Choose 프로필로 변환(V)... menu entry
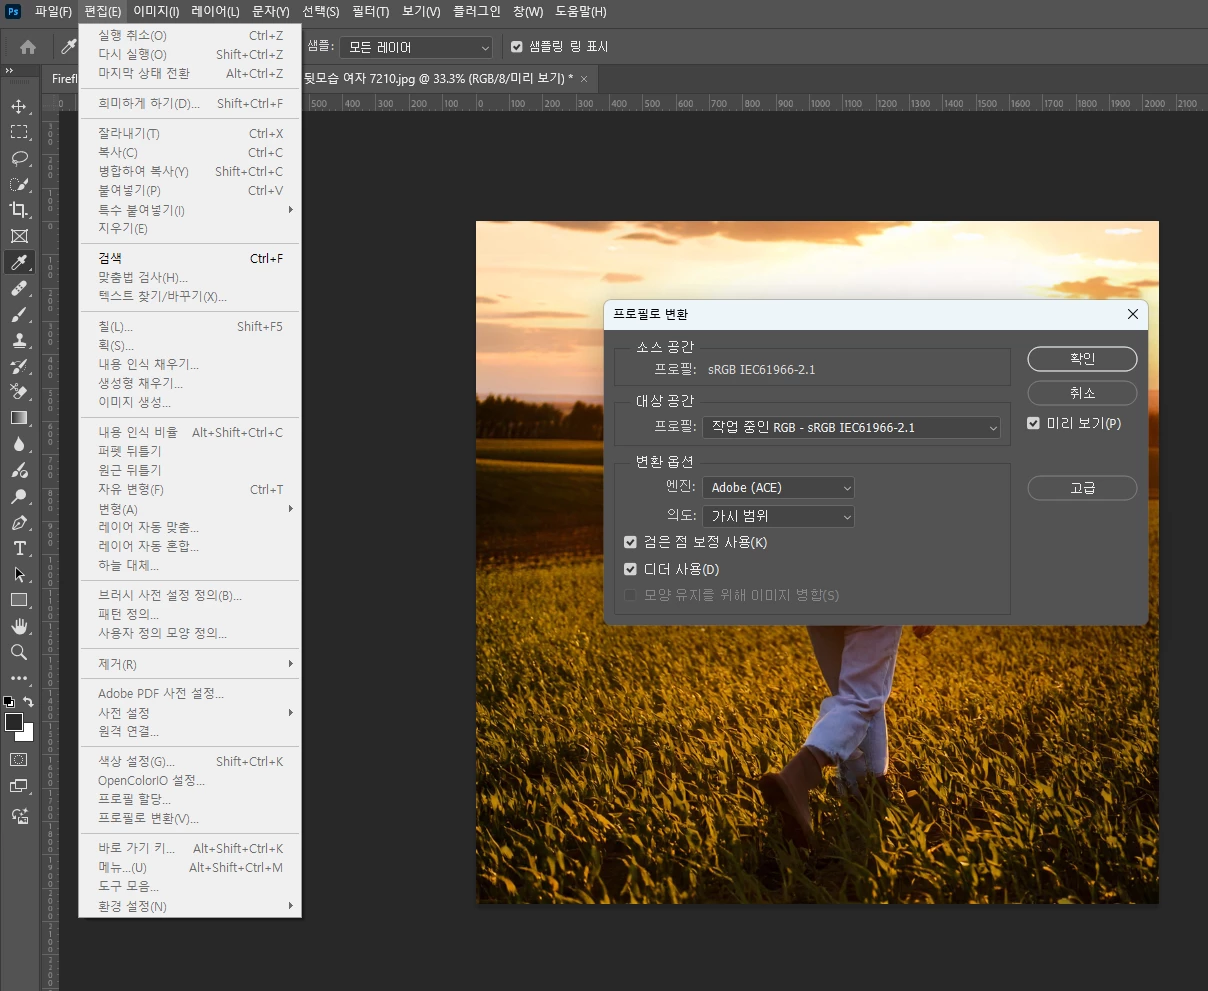 point(190,818)
